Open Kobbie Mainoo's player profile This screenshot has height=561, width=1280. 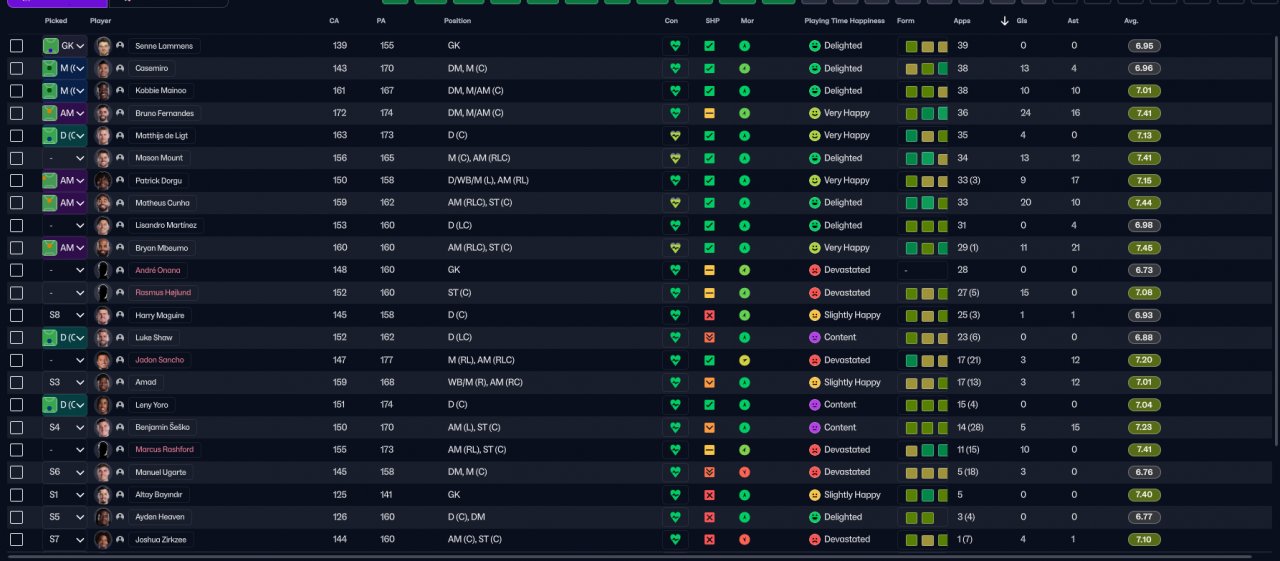click(159, 91)
